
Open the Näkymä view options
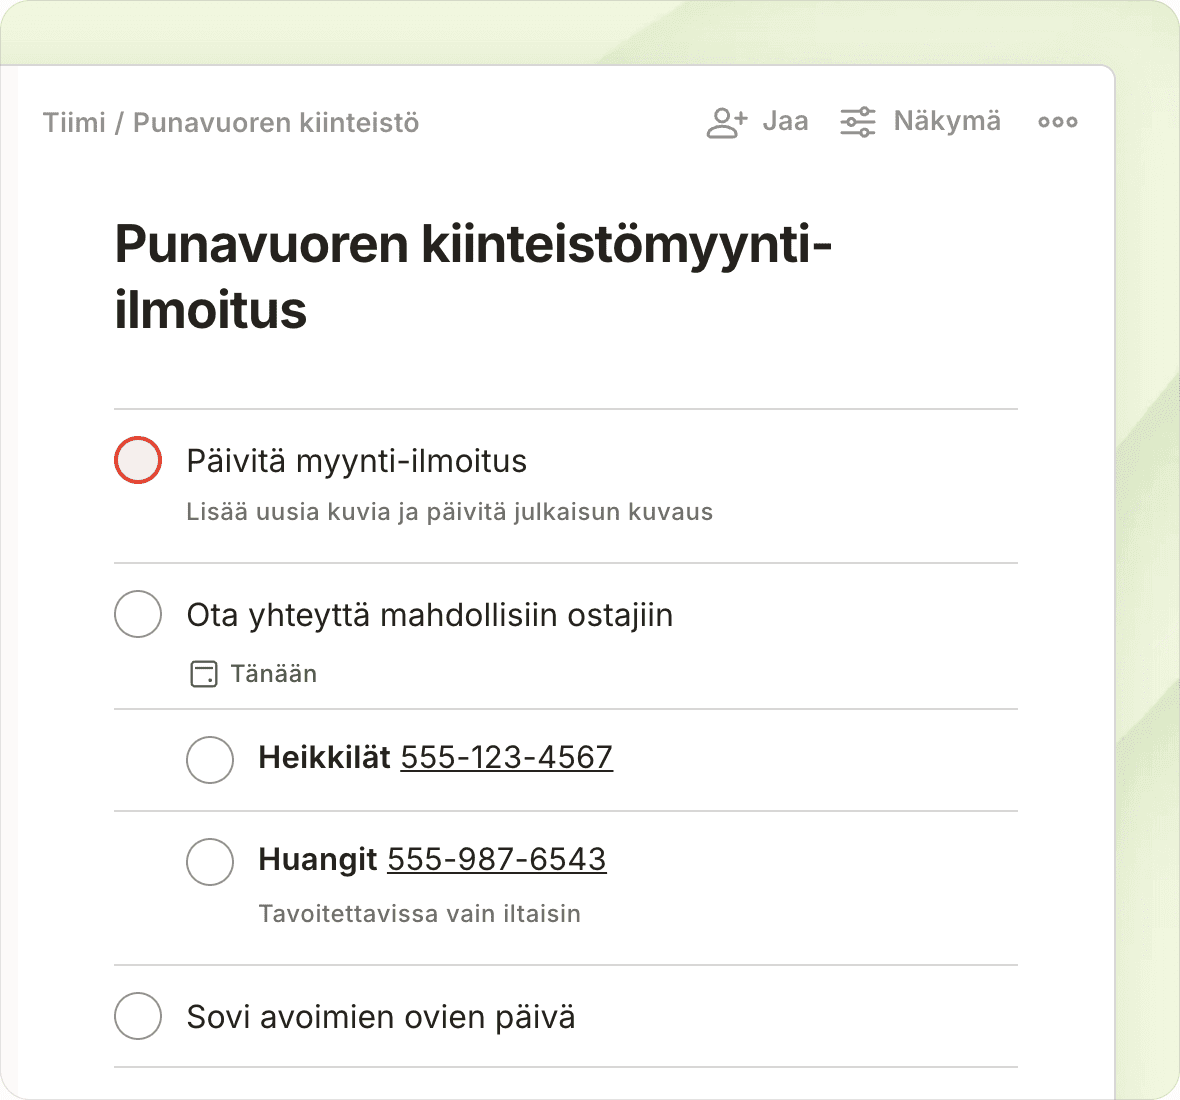[946, 122]
